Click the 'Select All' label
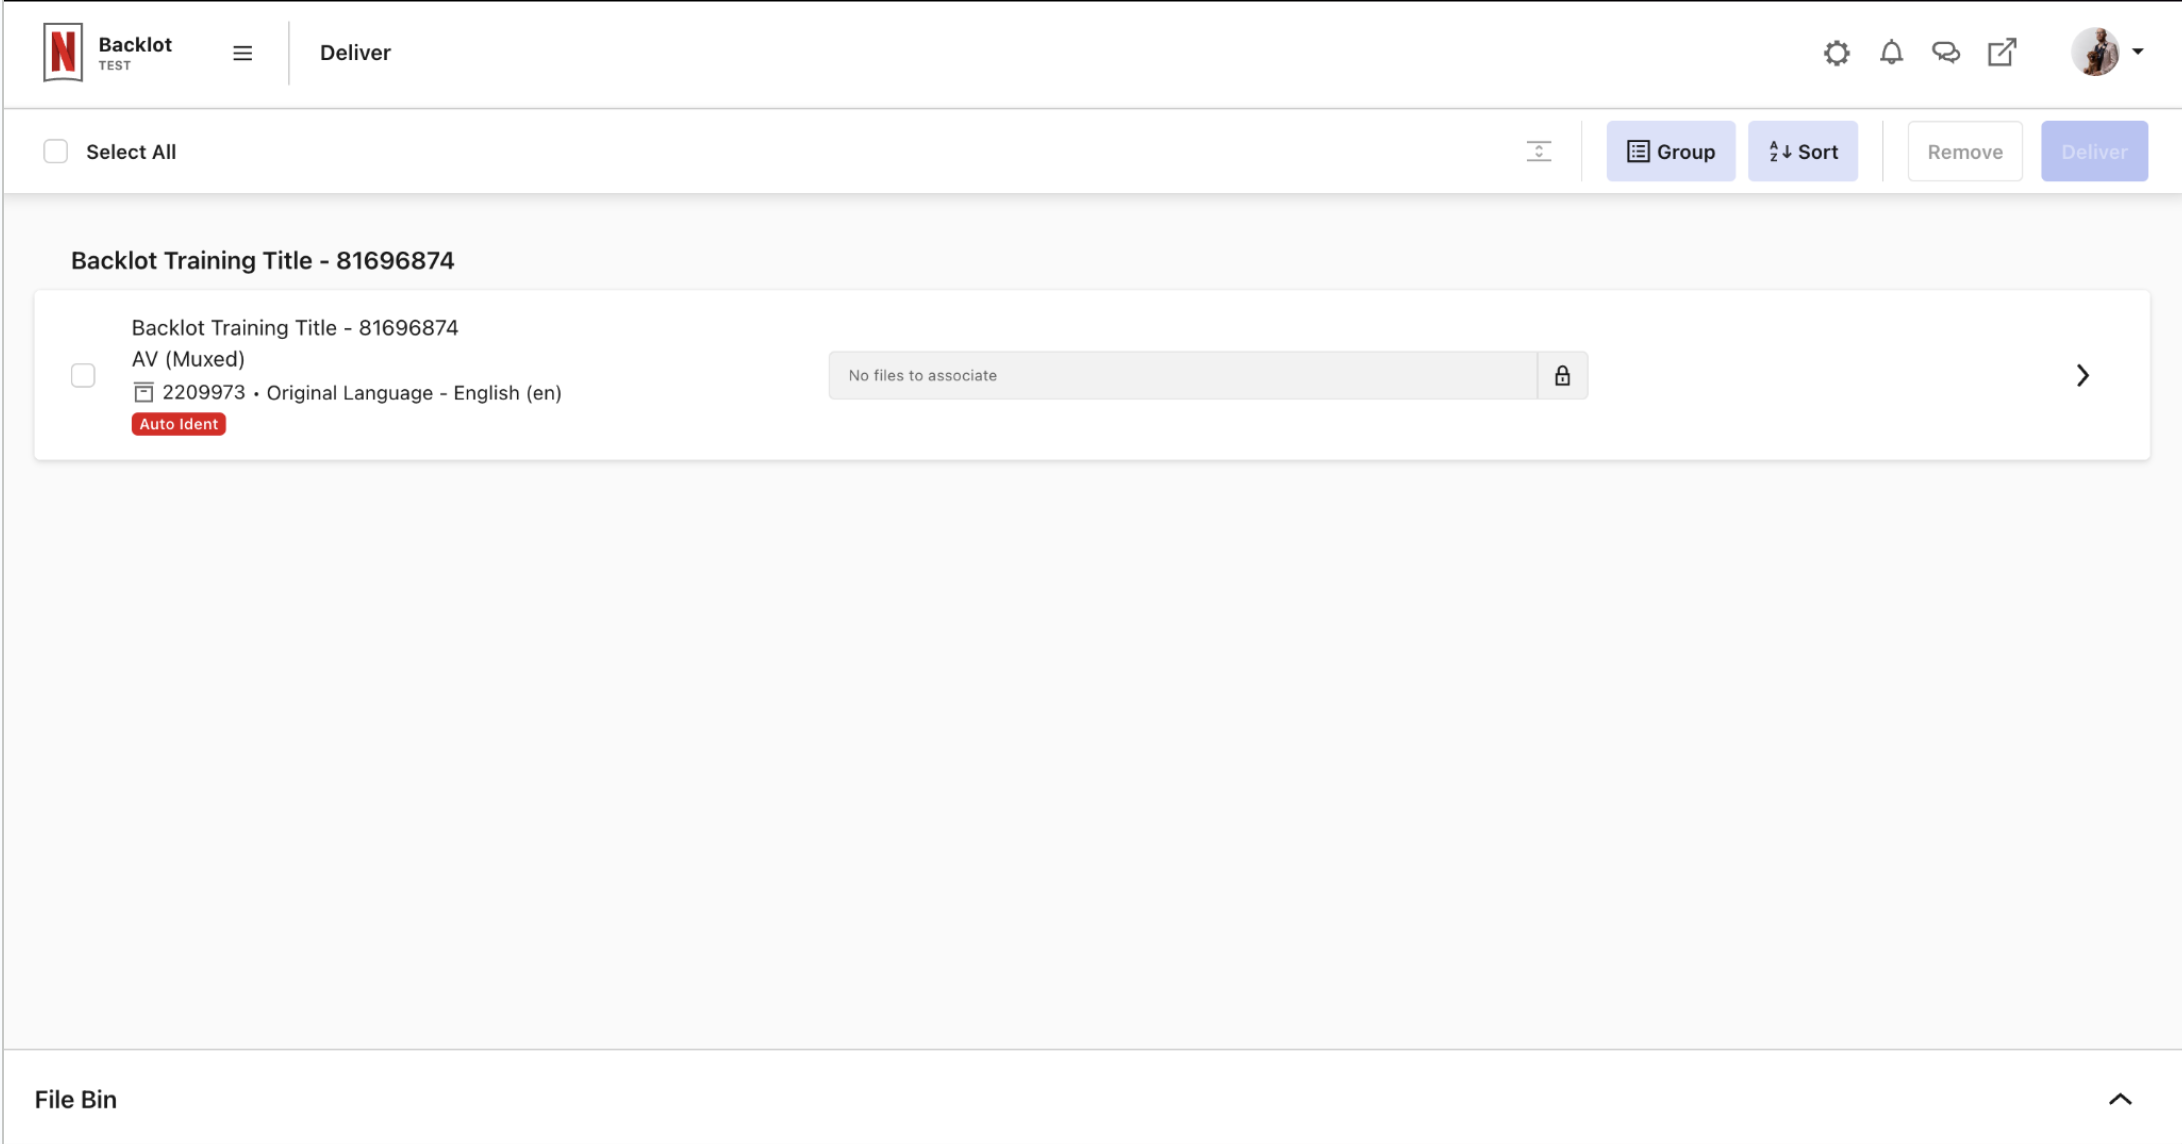The width and height of the screenshot is (2182, 1144). tap(131, 151)
